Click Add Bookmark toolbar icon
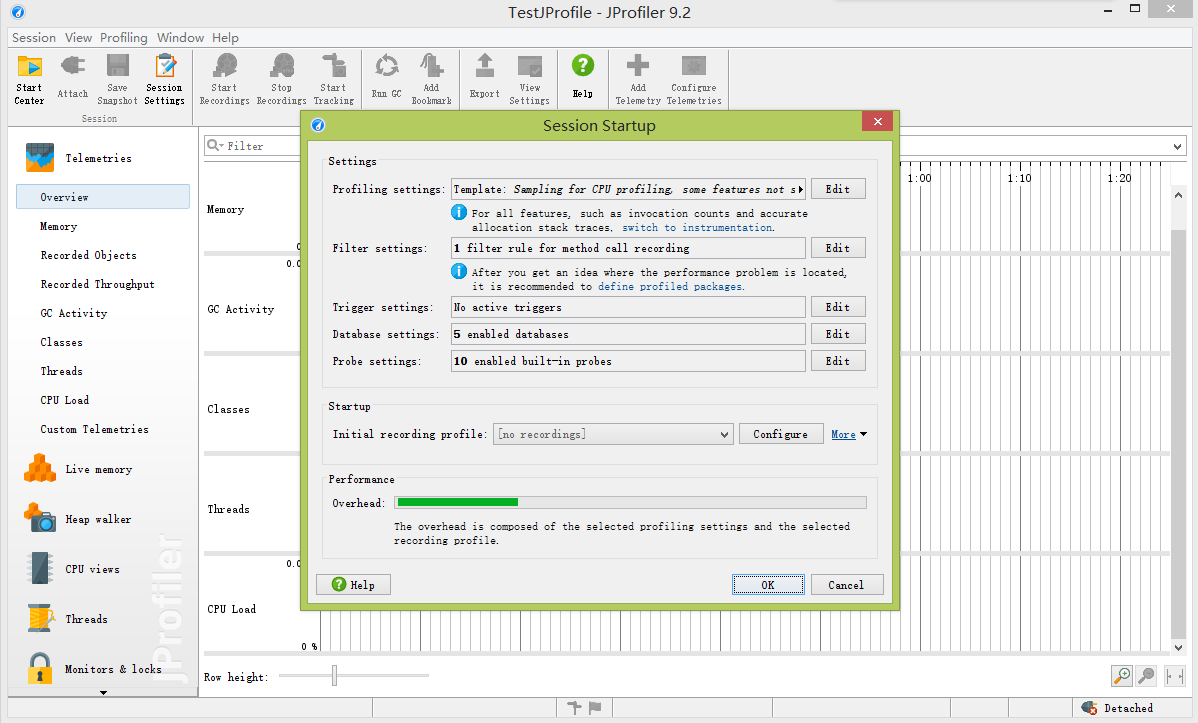The height and width of the screenshot is (723, 1198). pyautogui.click(x=432, y=79)
